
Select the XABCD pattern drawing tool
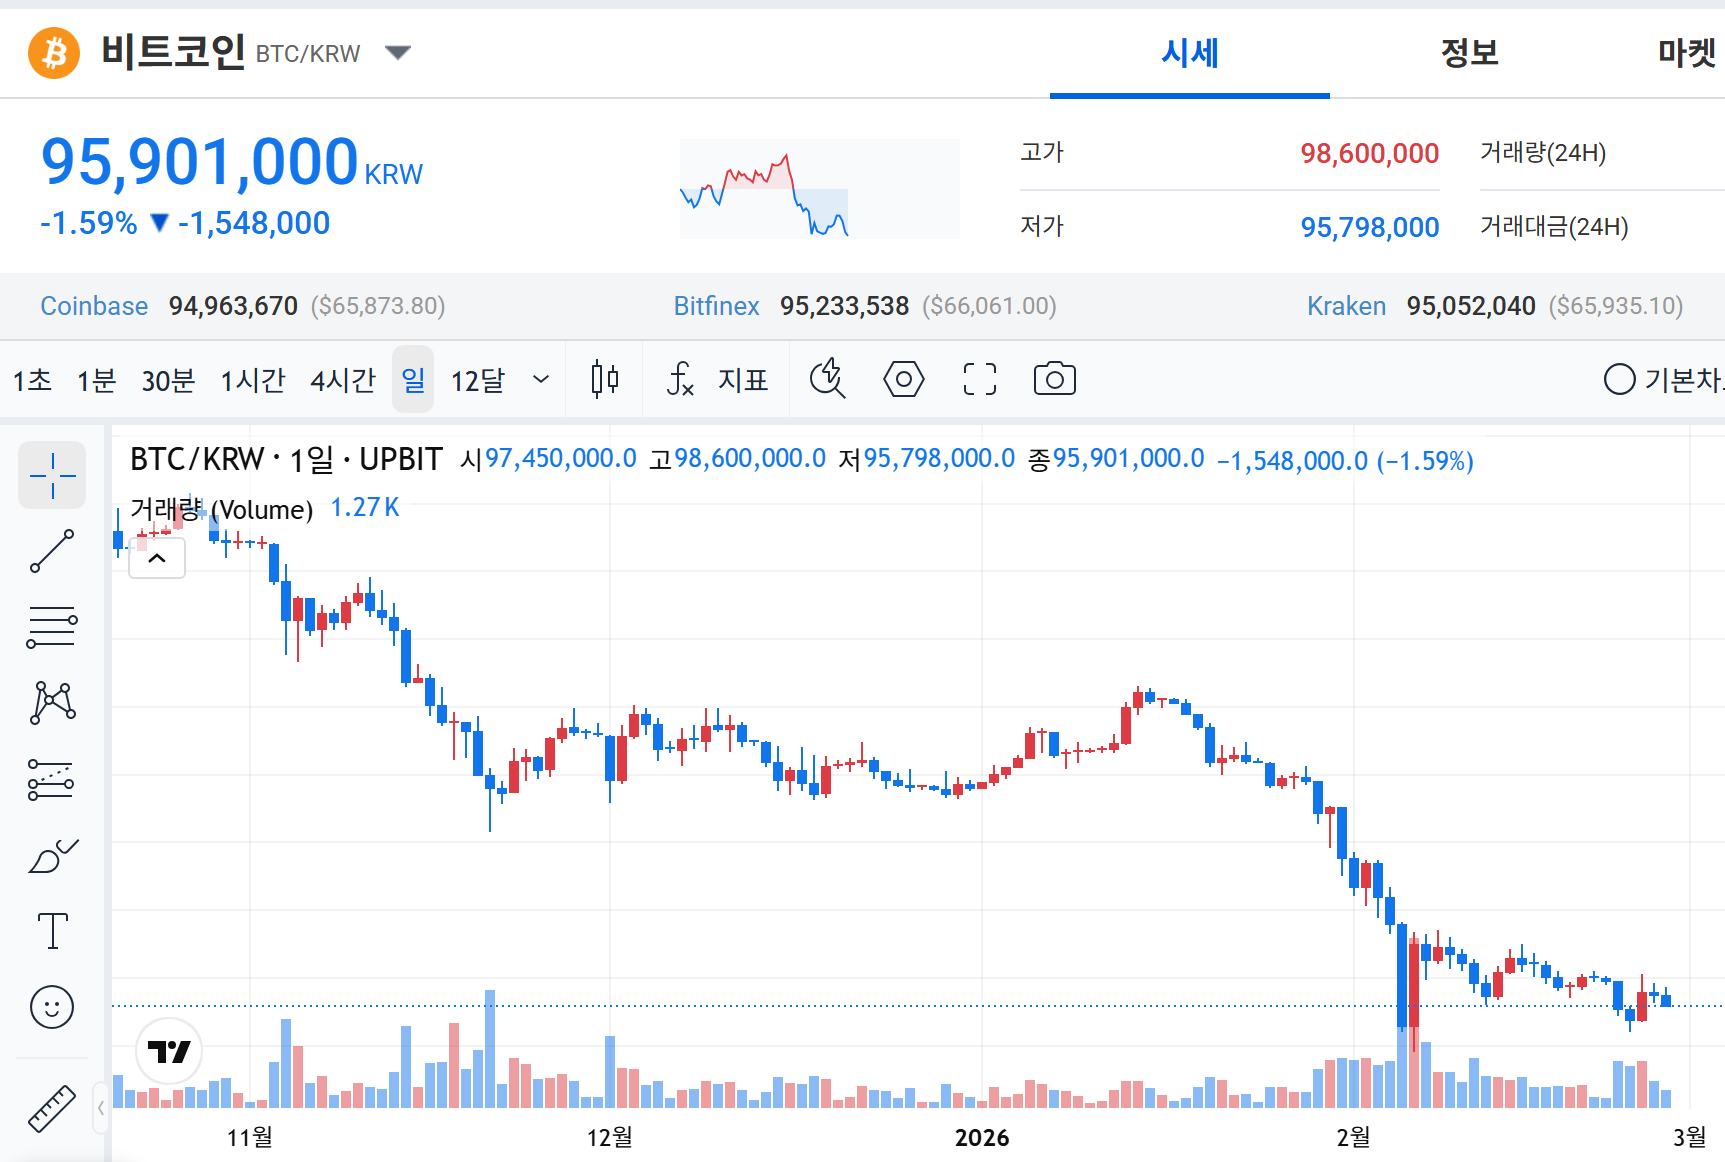52,703
